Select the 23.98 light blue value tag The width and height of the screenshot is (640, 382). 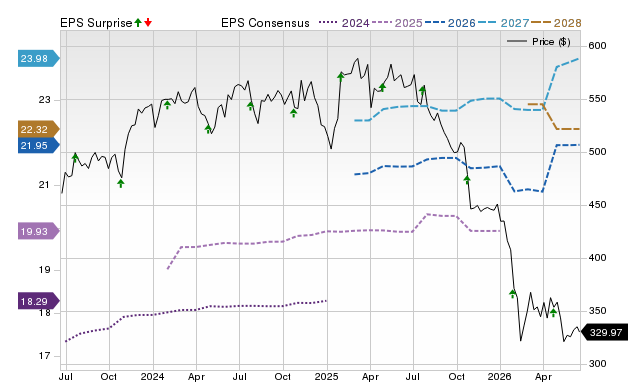39,59
